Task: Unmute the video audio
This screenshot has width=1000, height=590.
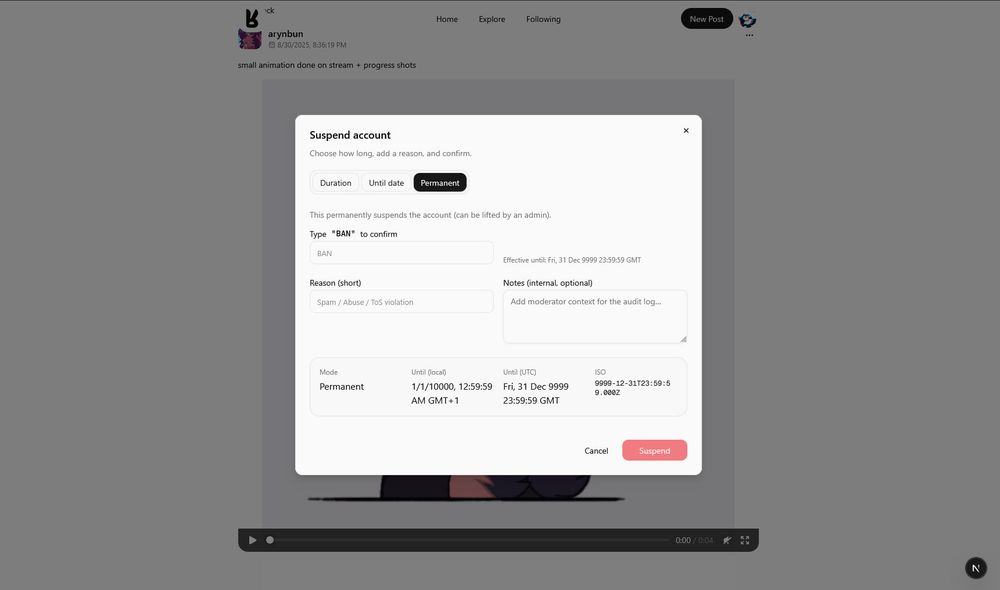Action: (x=727, y=540)
